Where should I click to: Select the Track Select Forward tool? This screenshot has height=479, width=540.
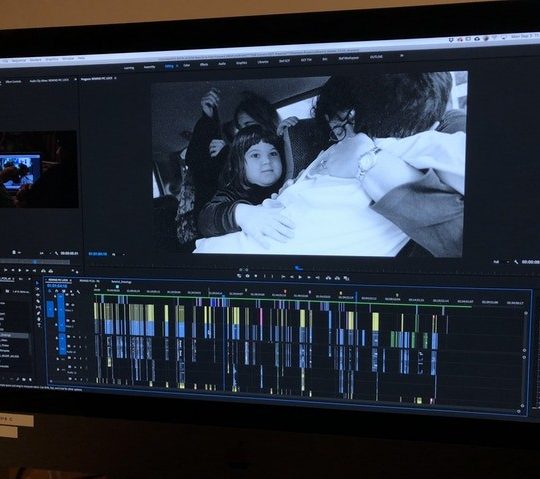(x=38, y=289)
